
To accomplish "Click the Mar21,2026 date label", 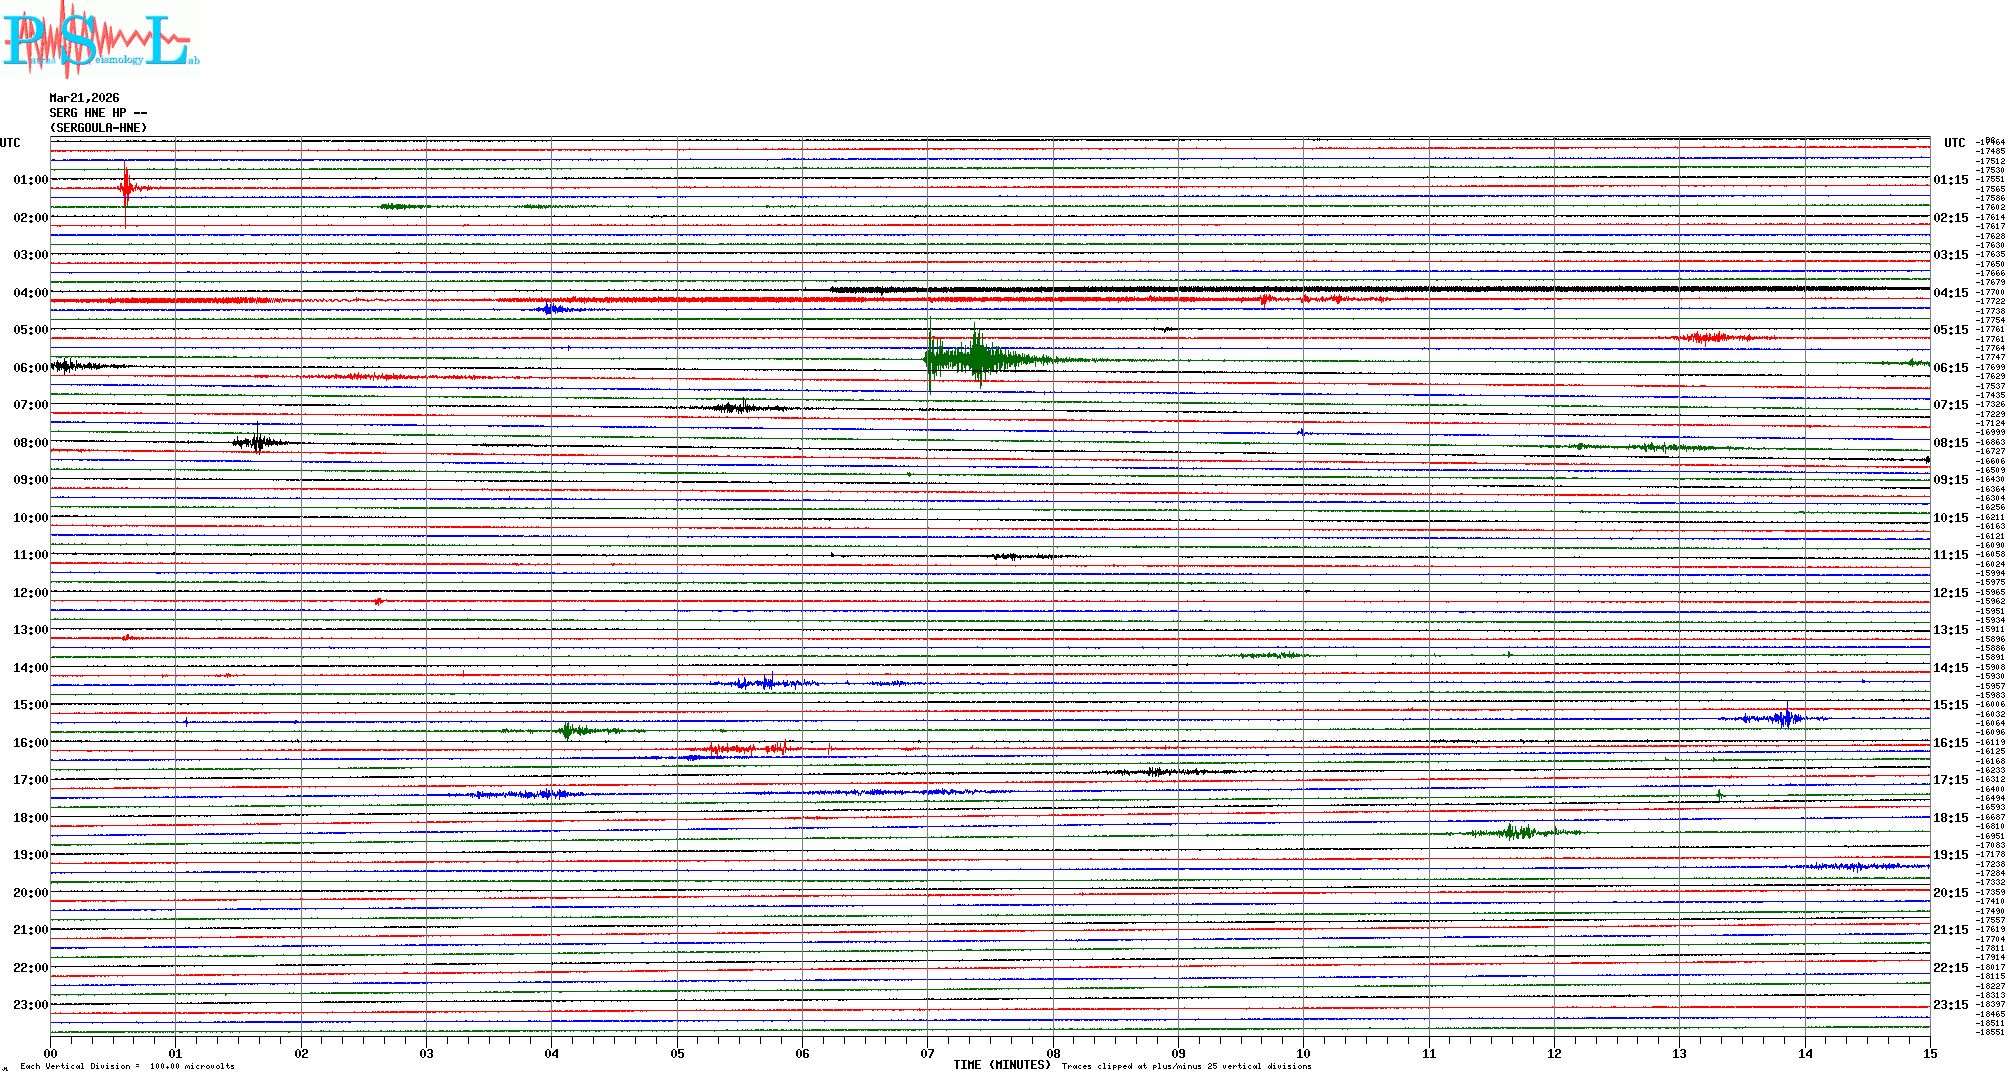I will tap(84, 98).
